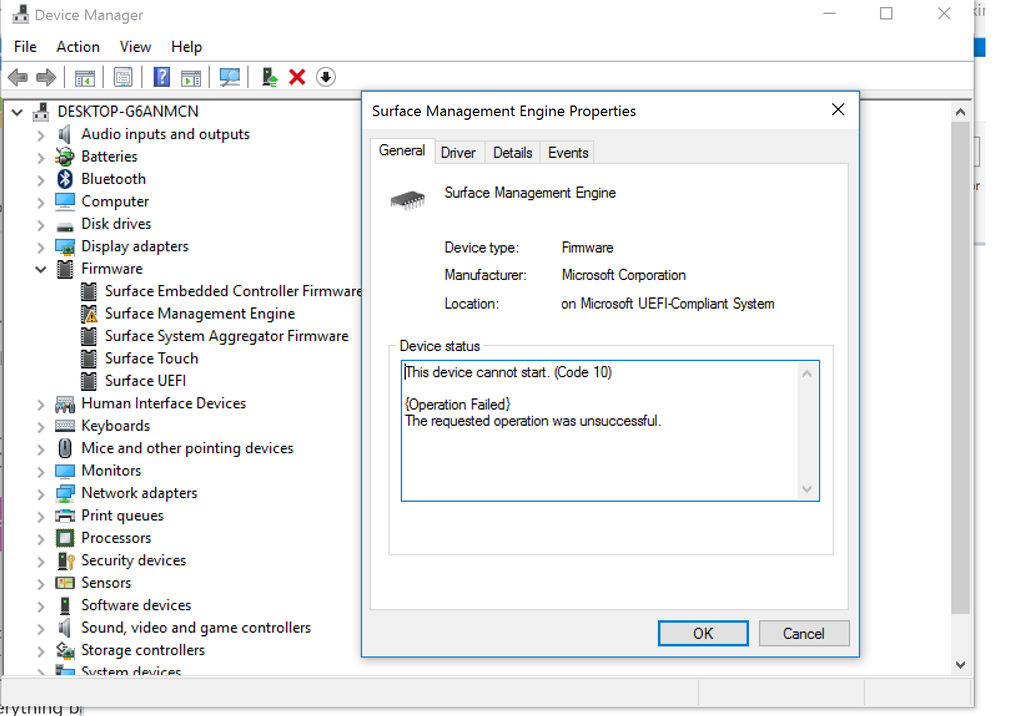Open the Help menu
The height and width of the screenshot is (716, 1024).
click(x=186, y=47)
